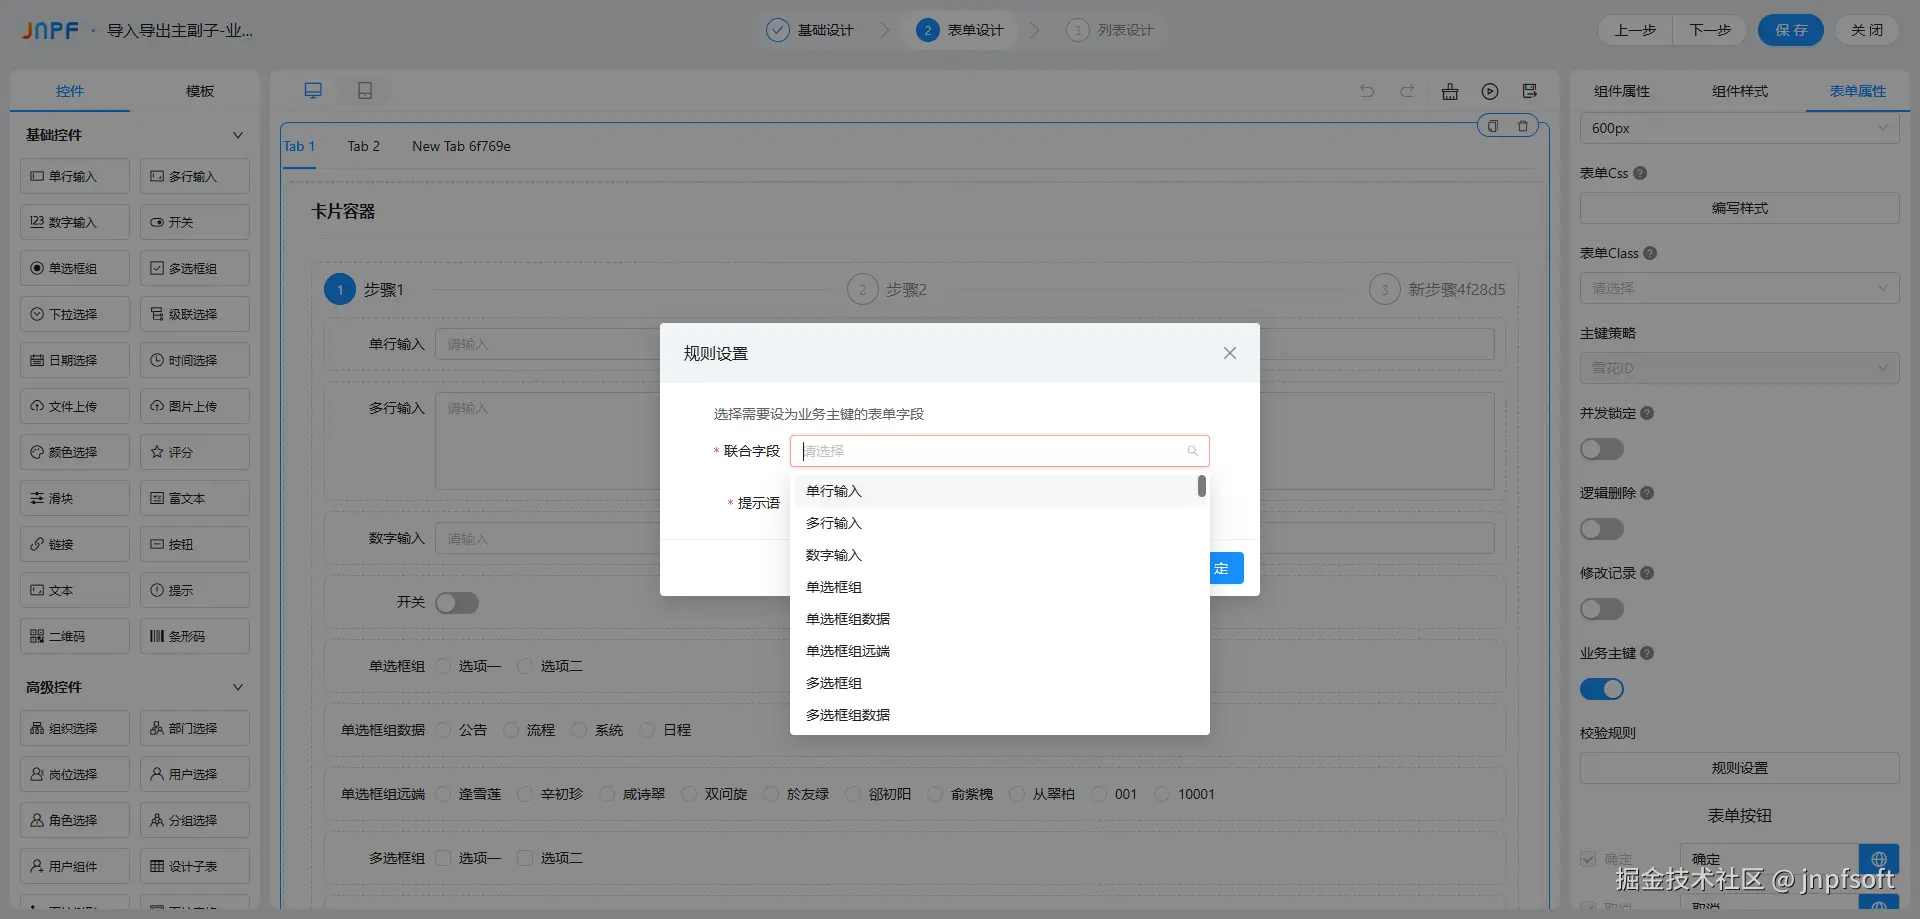Screen dimensions: 1920x919
Task: Click help icon next to 逻辑删除
Action: click(1647, 493)
